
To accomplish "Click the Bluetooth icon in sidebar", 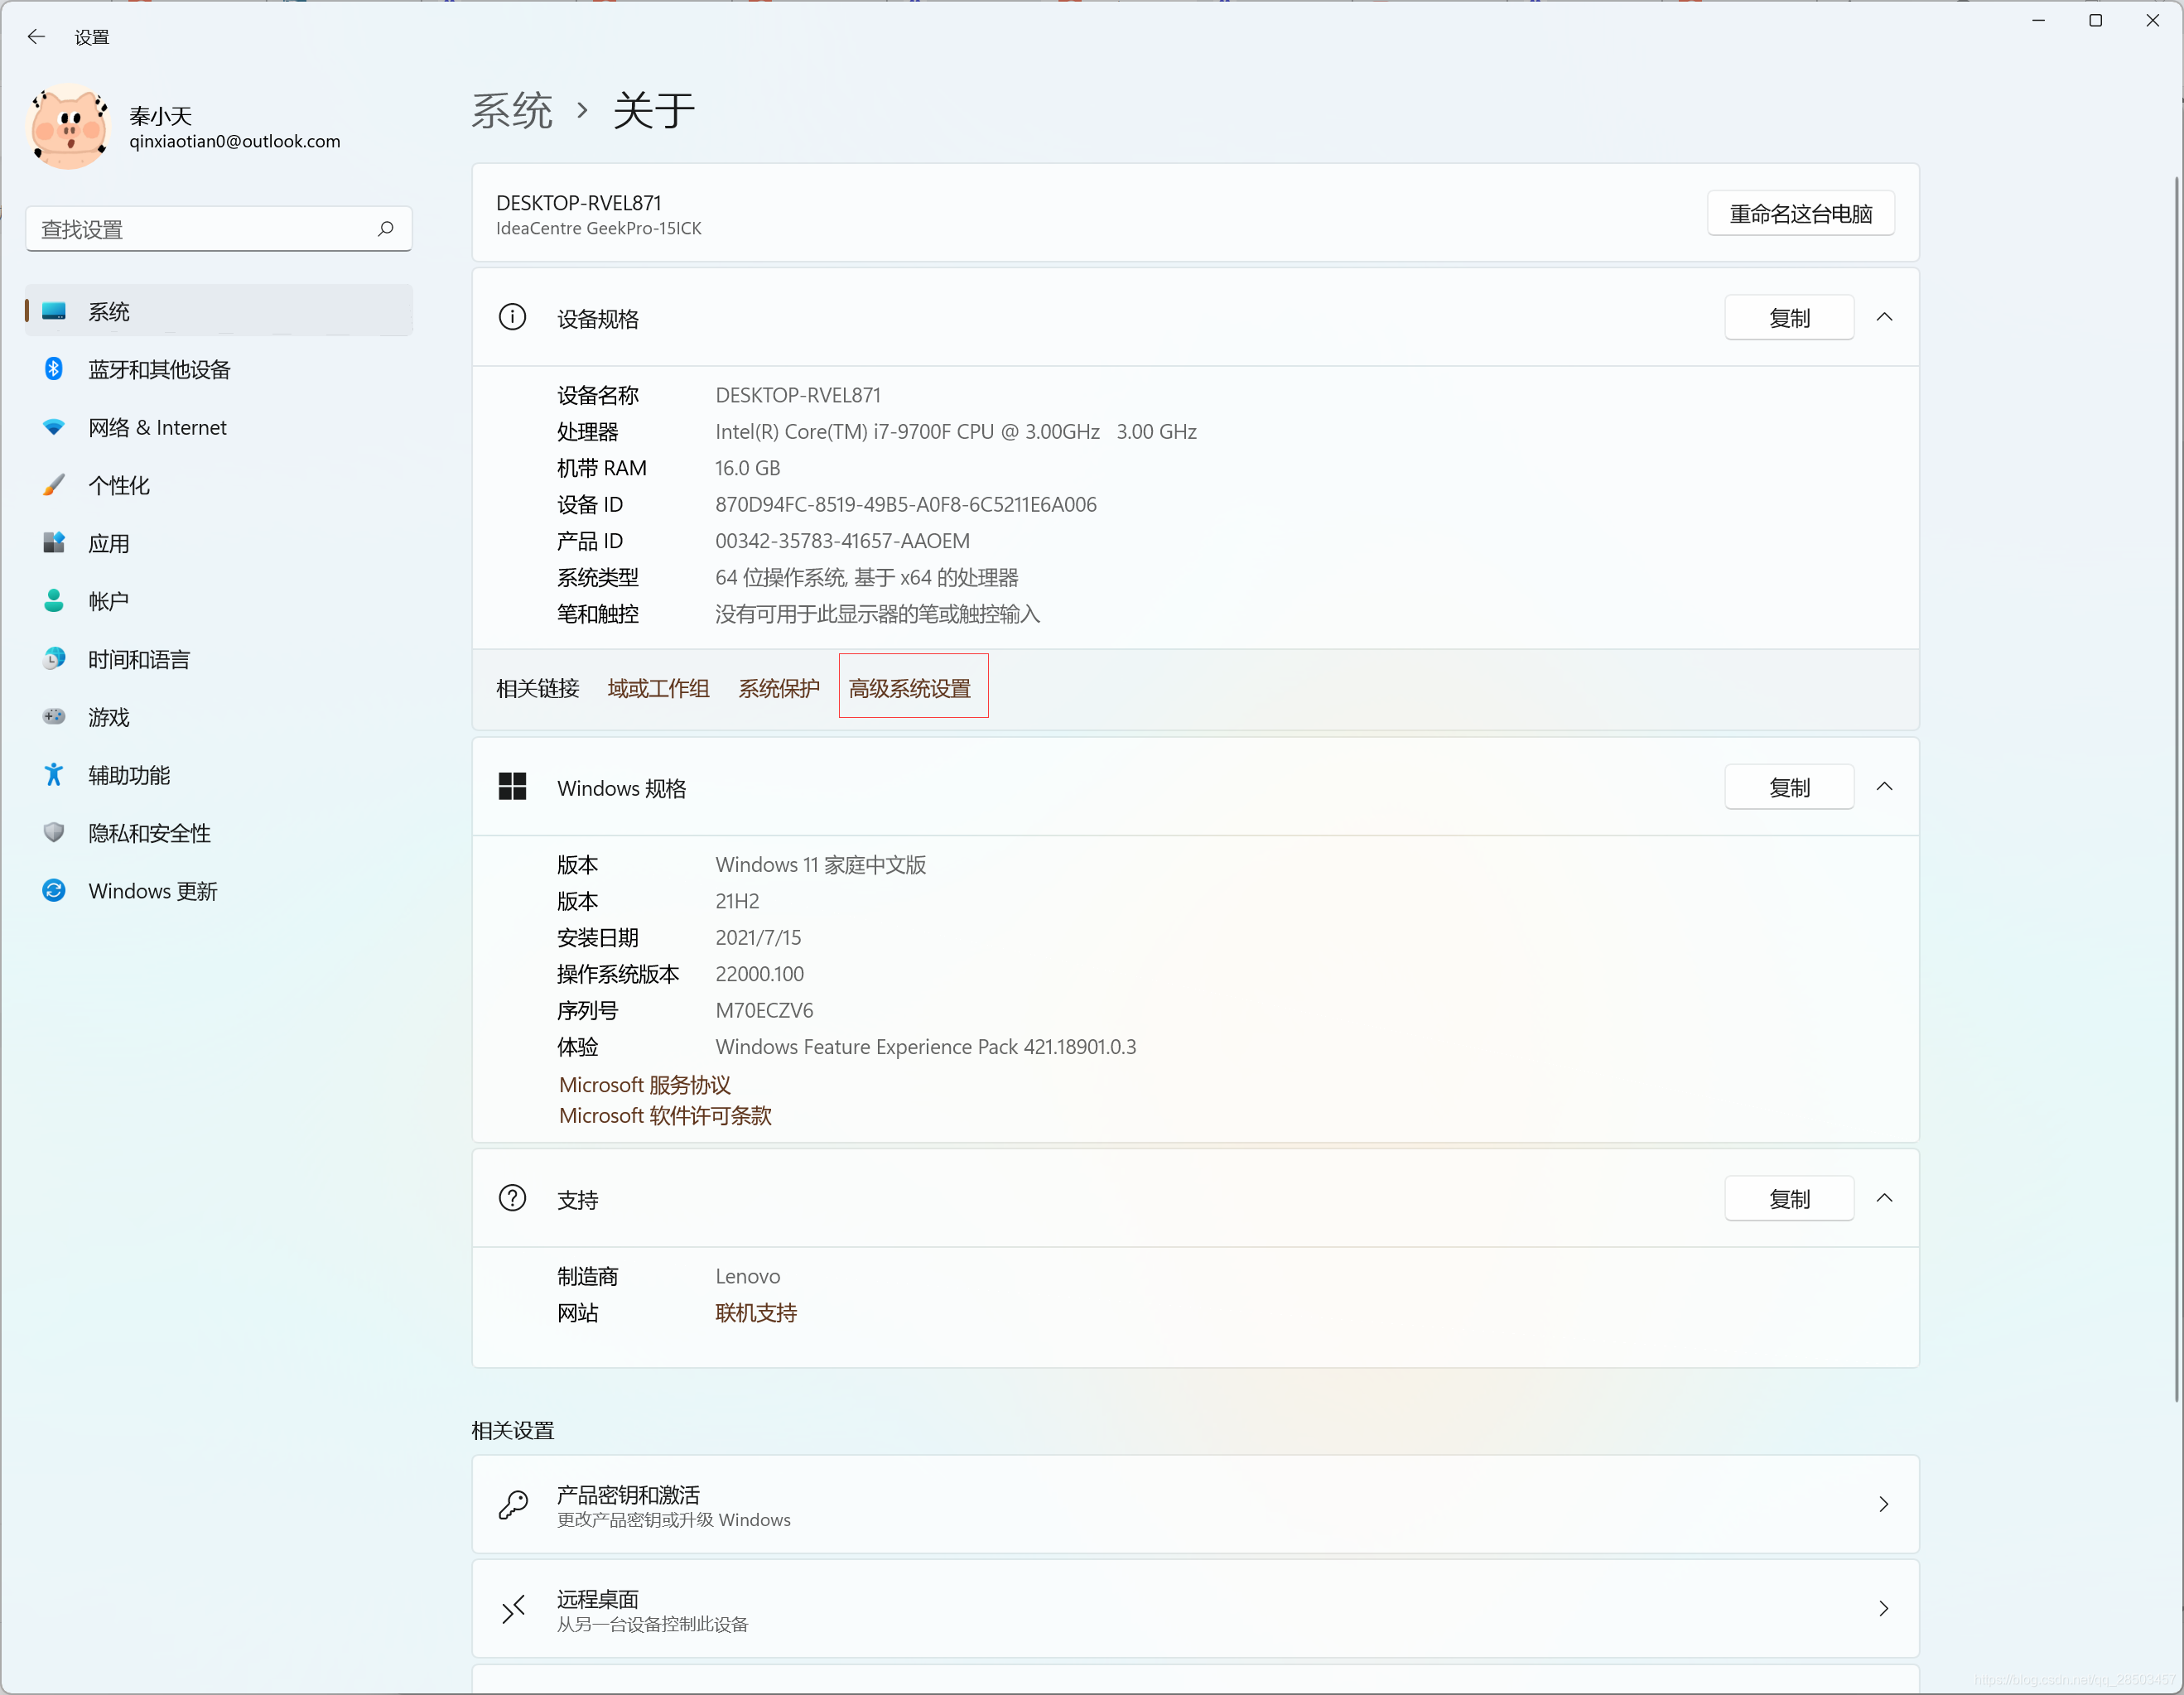I will click(54, 369).
